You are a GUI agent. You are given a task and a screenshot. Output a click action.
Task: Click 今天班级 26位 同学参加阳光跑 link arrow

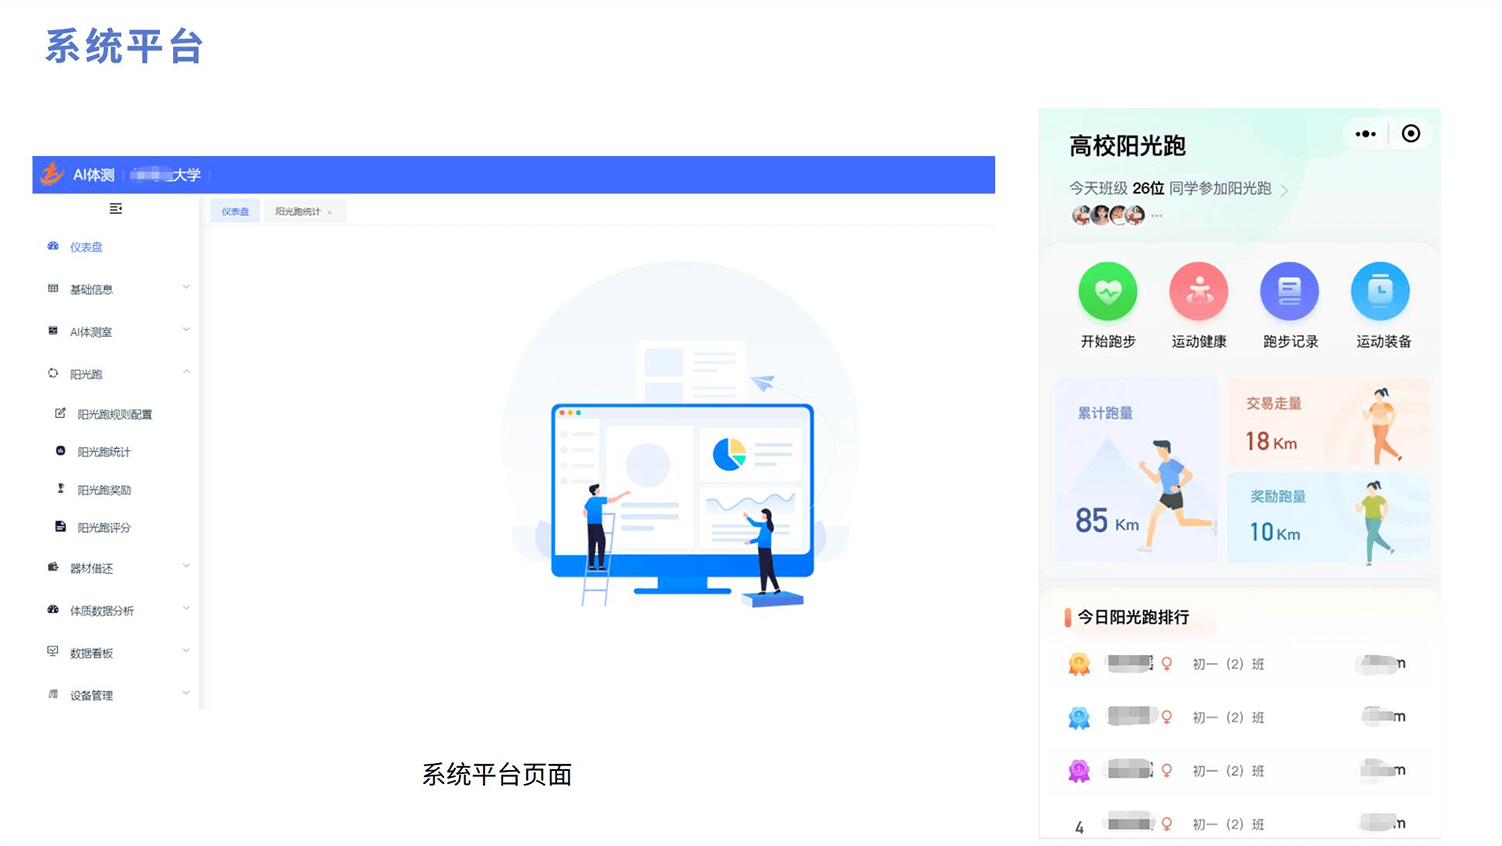click(1284, 189)
